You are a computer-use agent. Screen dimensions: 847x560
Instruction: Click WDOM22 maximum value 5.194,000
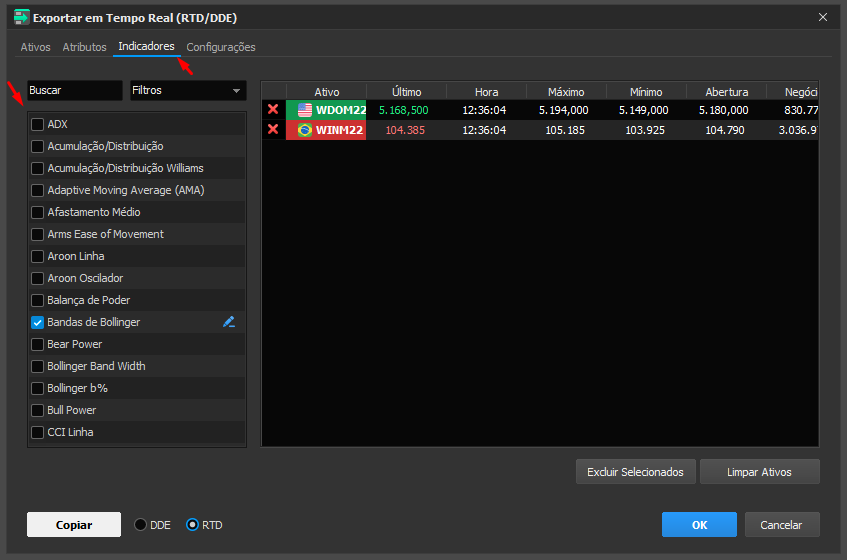pos(563,110)
